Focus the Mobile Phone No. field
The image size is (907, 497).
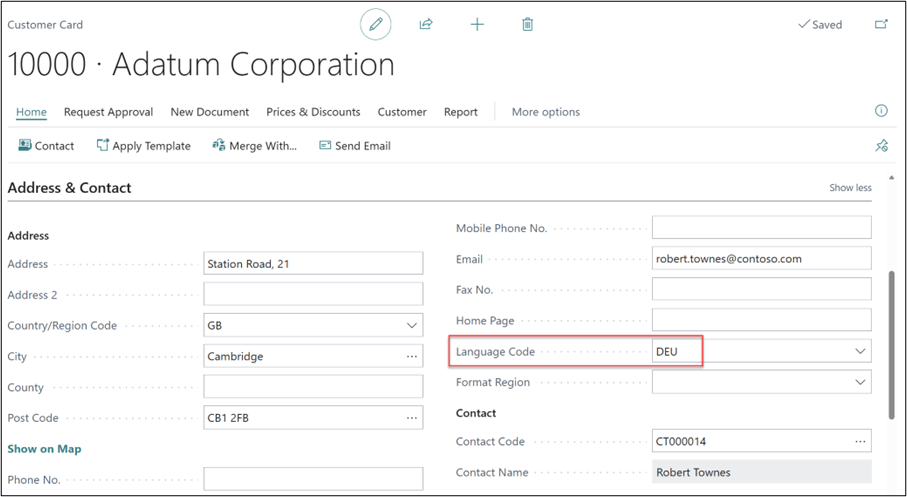[x=762, y=227]
